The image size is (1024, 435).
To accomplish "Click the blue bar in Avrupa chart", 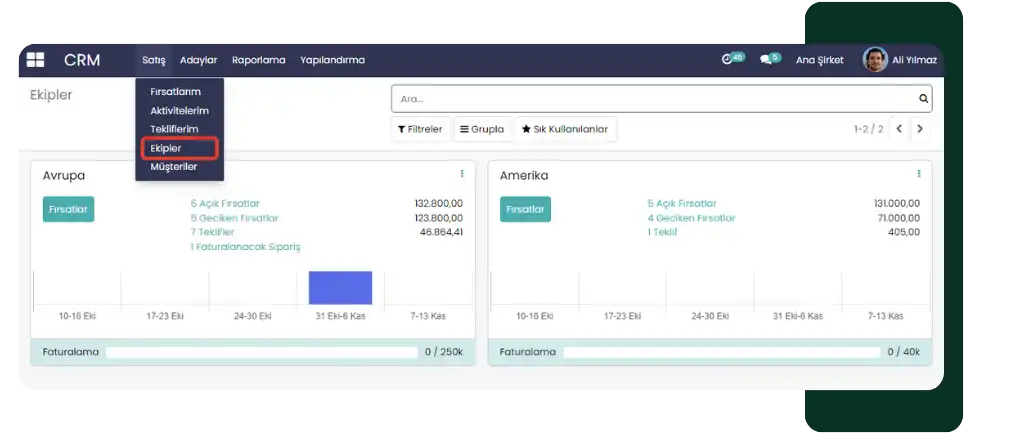I will point(340,287).
